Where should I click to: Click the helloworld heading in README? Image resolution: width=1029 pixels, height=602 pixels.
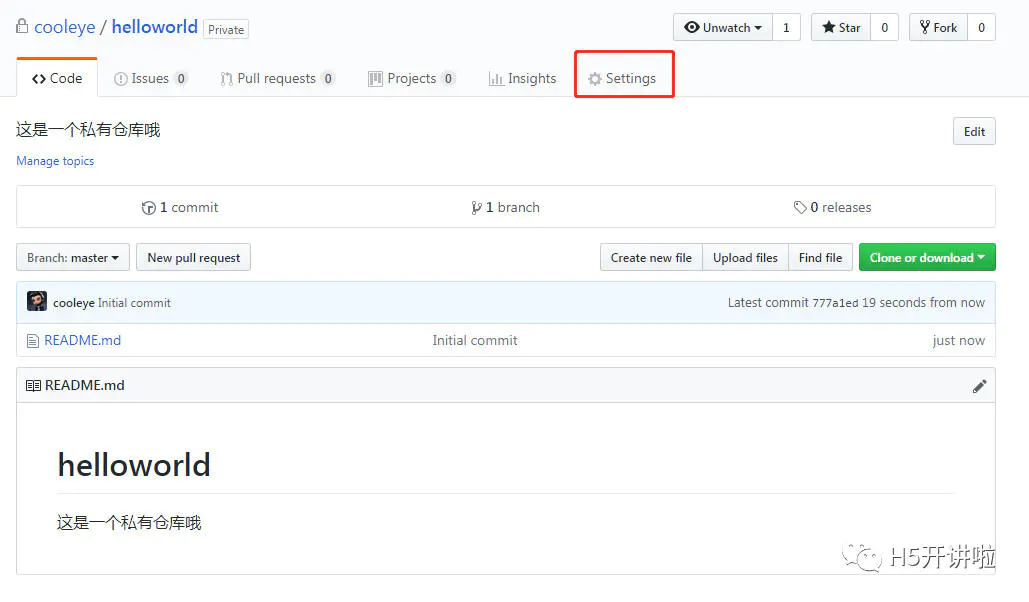click(134, 465)
